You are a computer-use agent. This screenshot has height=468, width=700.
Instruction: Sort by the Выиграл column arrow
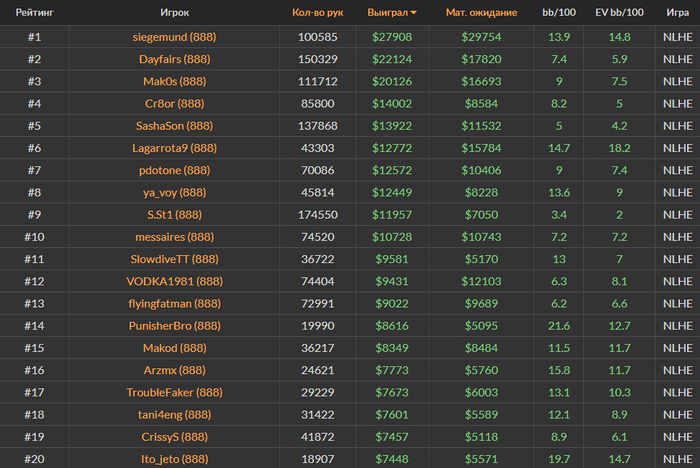click(414, 13)
